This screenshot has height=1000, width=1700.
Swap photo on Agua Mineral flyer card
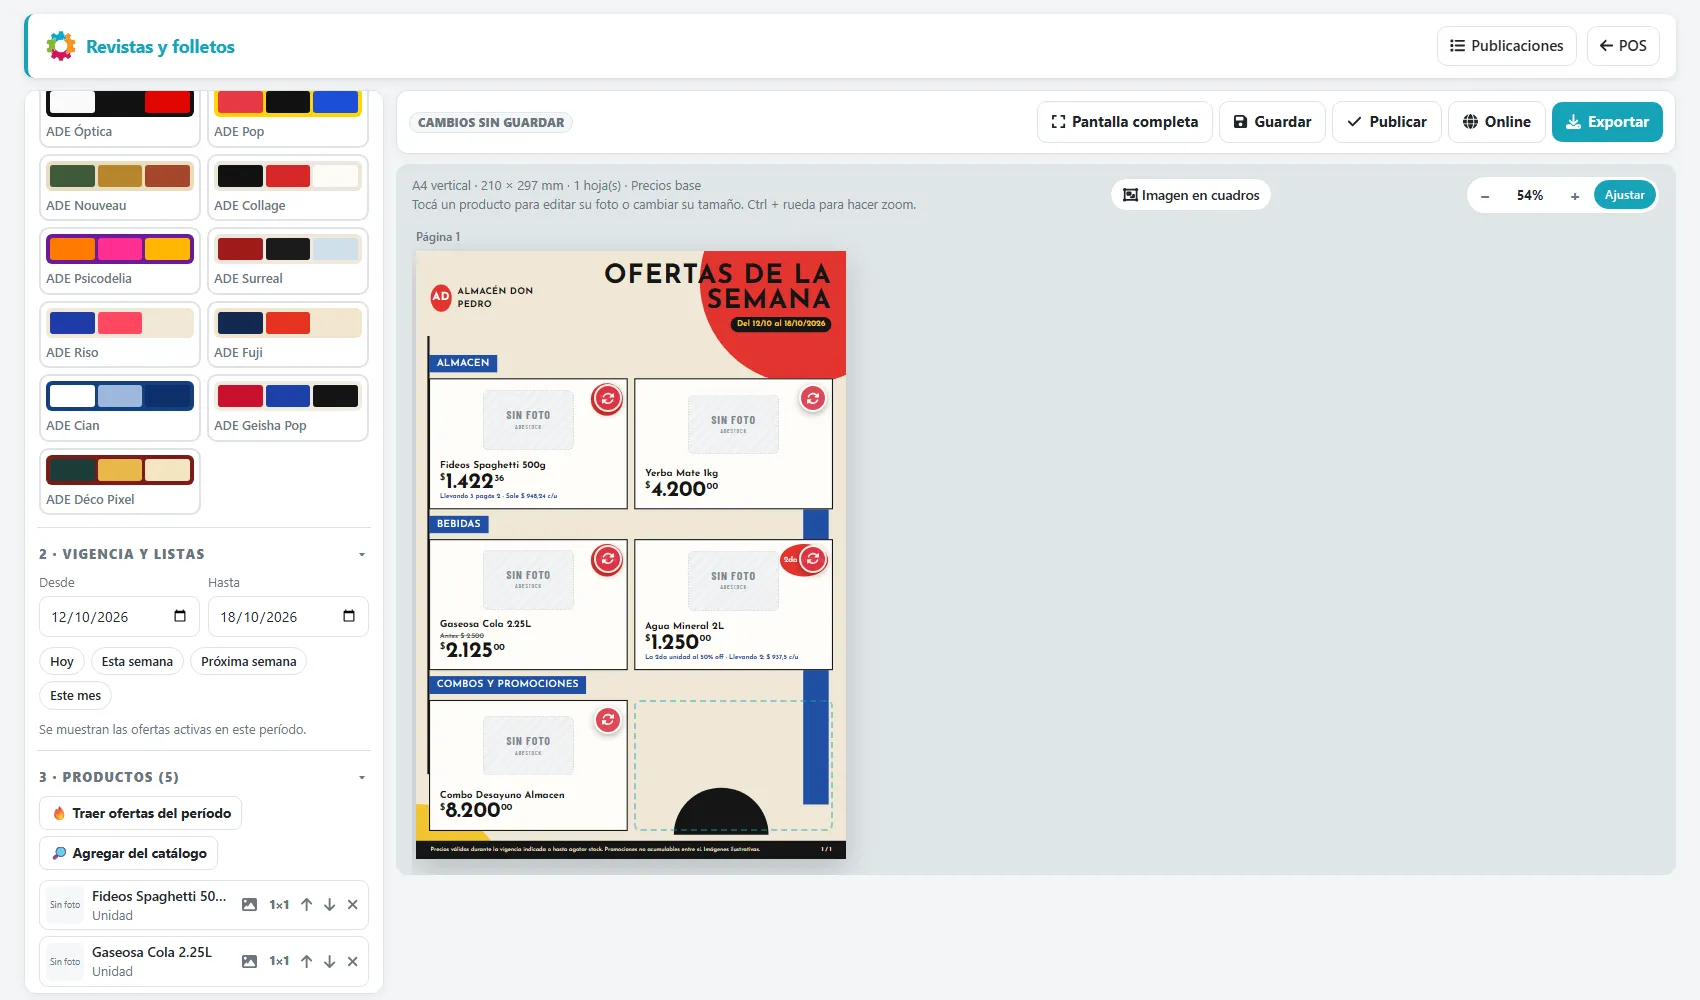(x=813, y=560)
